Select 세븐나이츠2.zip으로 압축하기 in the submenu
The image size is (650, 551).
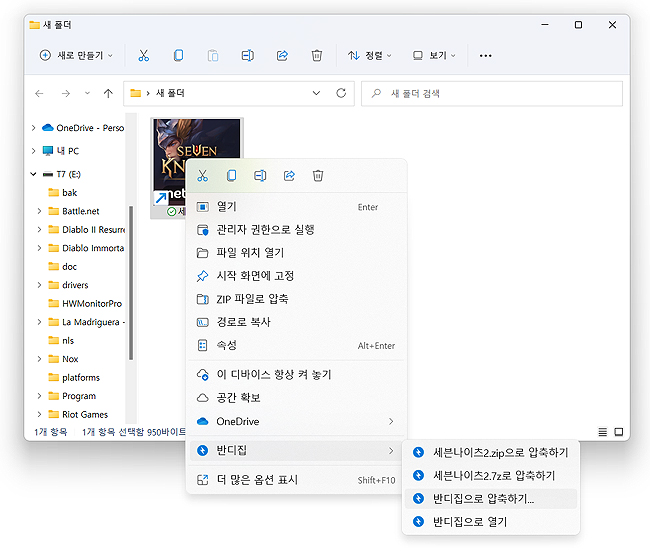491,452
